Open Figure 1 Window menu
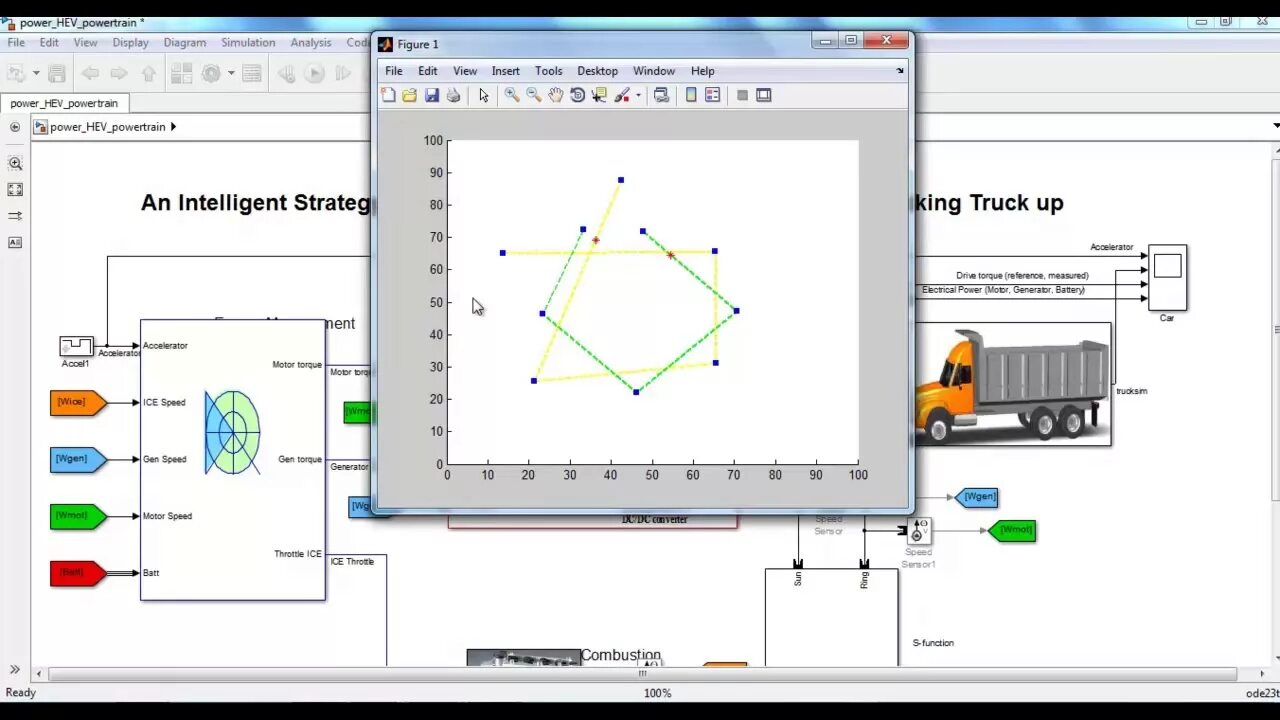The width and height of the screenshot is (1280, 720). 654,71
